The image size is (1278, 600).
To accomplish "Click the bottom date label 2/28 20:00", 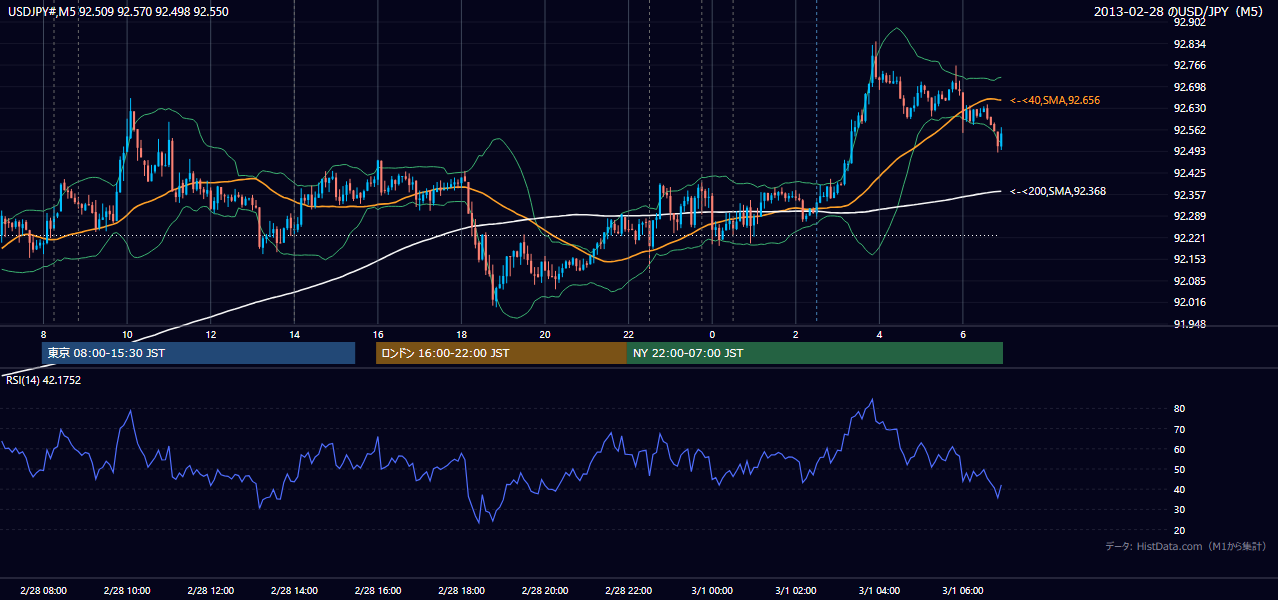I will [545, 590].
